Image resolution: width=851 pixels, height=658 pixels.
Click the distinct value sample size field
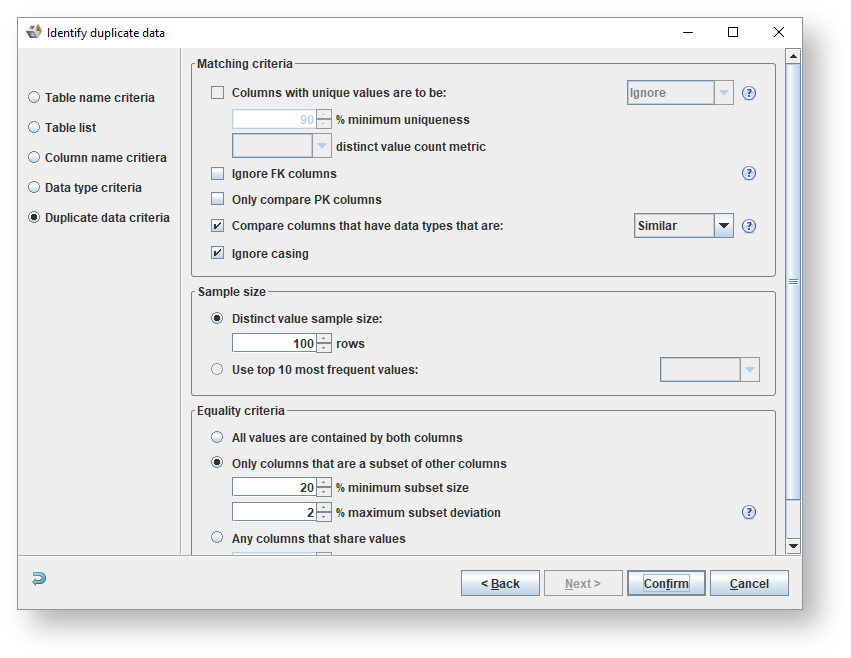point(273,344)
